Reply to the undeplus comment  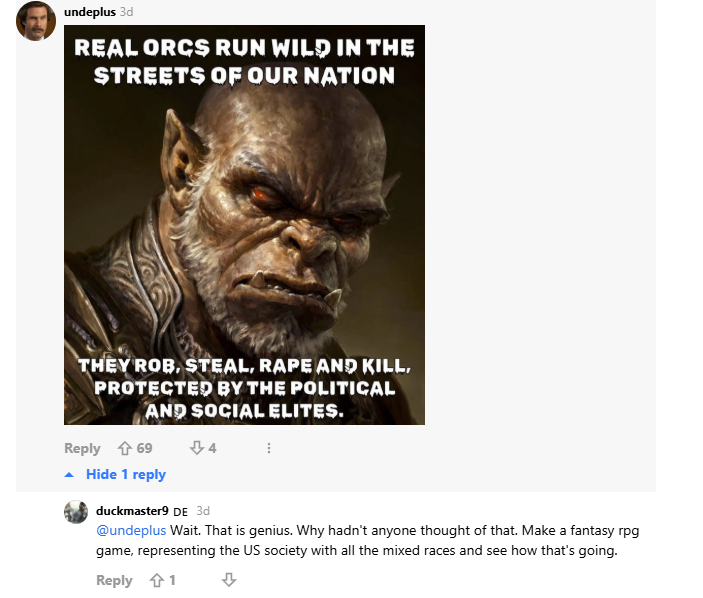coord(82,448)
